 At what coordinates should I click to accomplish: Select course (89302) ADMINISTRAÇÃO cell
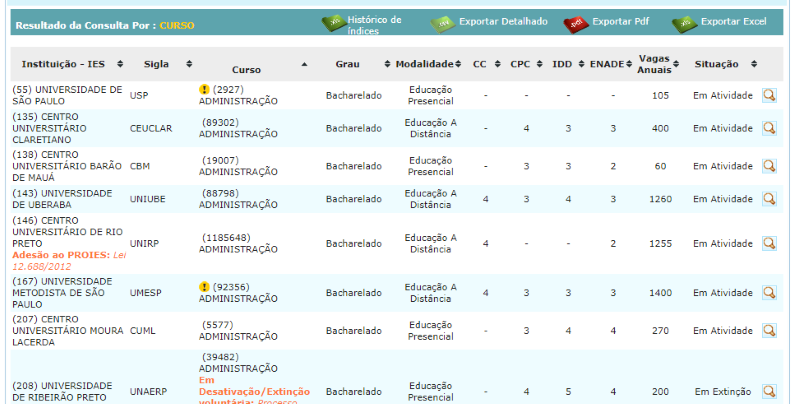click(238, 128)
